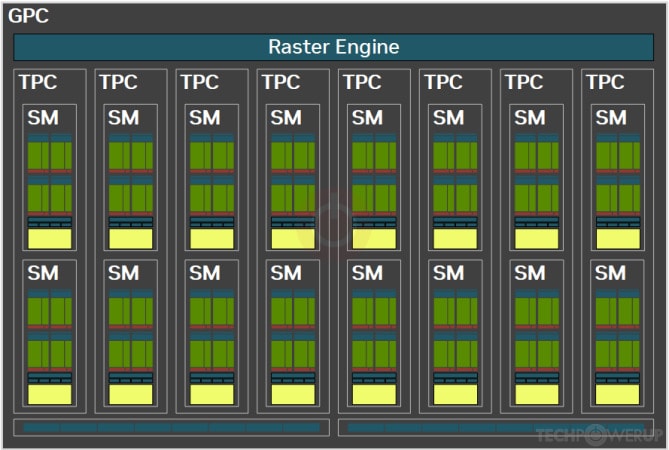Select the fourth TPC label from the left
Screen dimensions: 669x450
[x=281, y=83]
